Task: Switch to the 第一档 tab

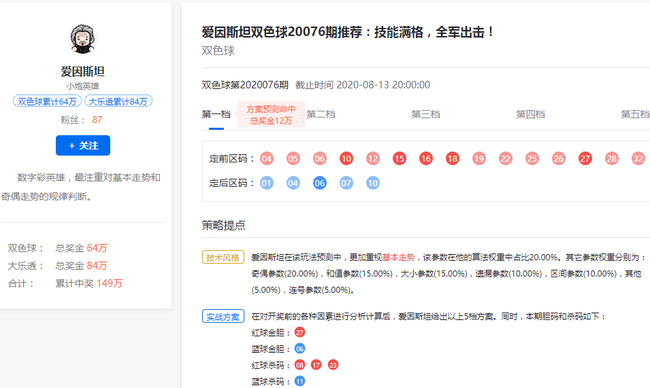Action: (x=216, y=114)
